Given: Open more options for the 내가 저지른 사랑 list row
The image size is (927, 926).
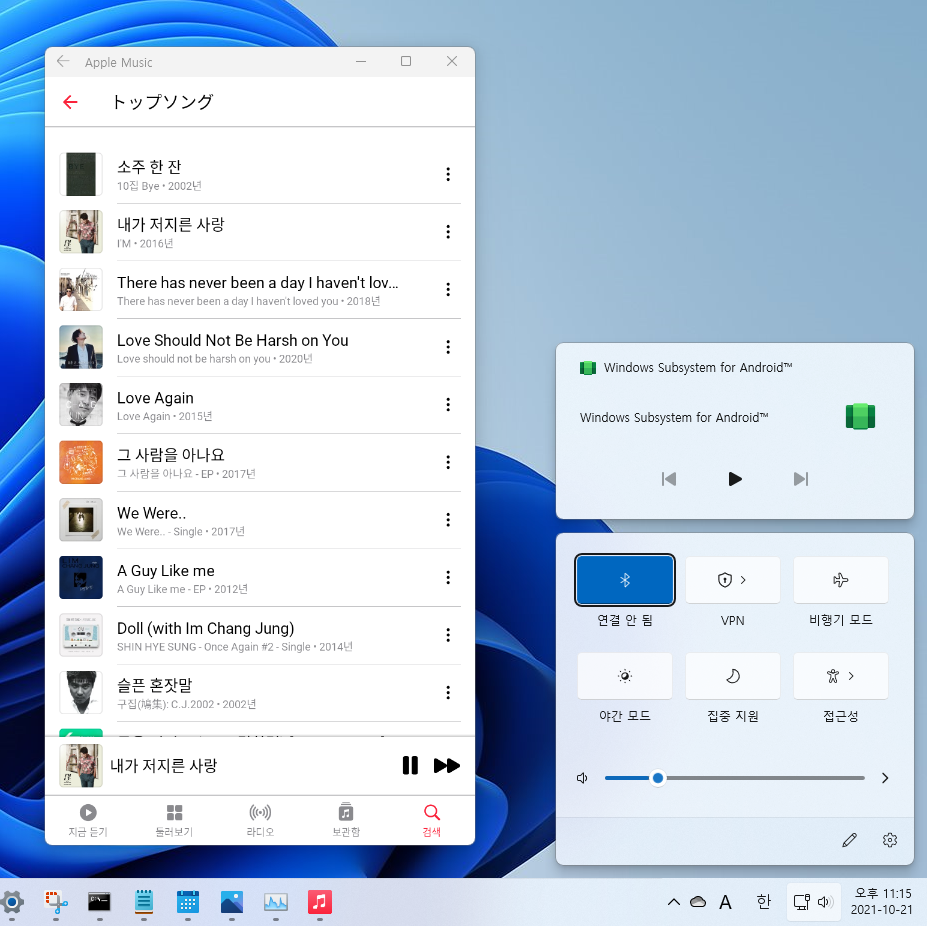Looking at the screenshot, I should tap(448, 231).
